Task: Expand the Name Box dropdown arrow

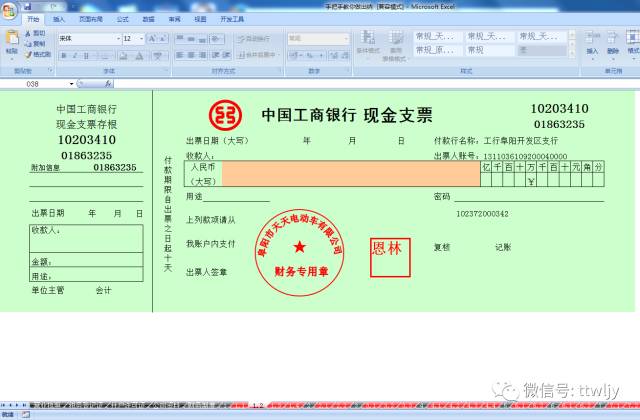Action: pyautogui.click(x=71, y=84)
